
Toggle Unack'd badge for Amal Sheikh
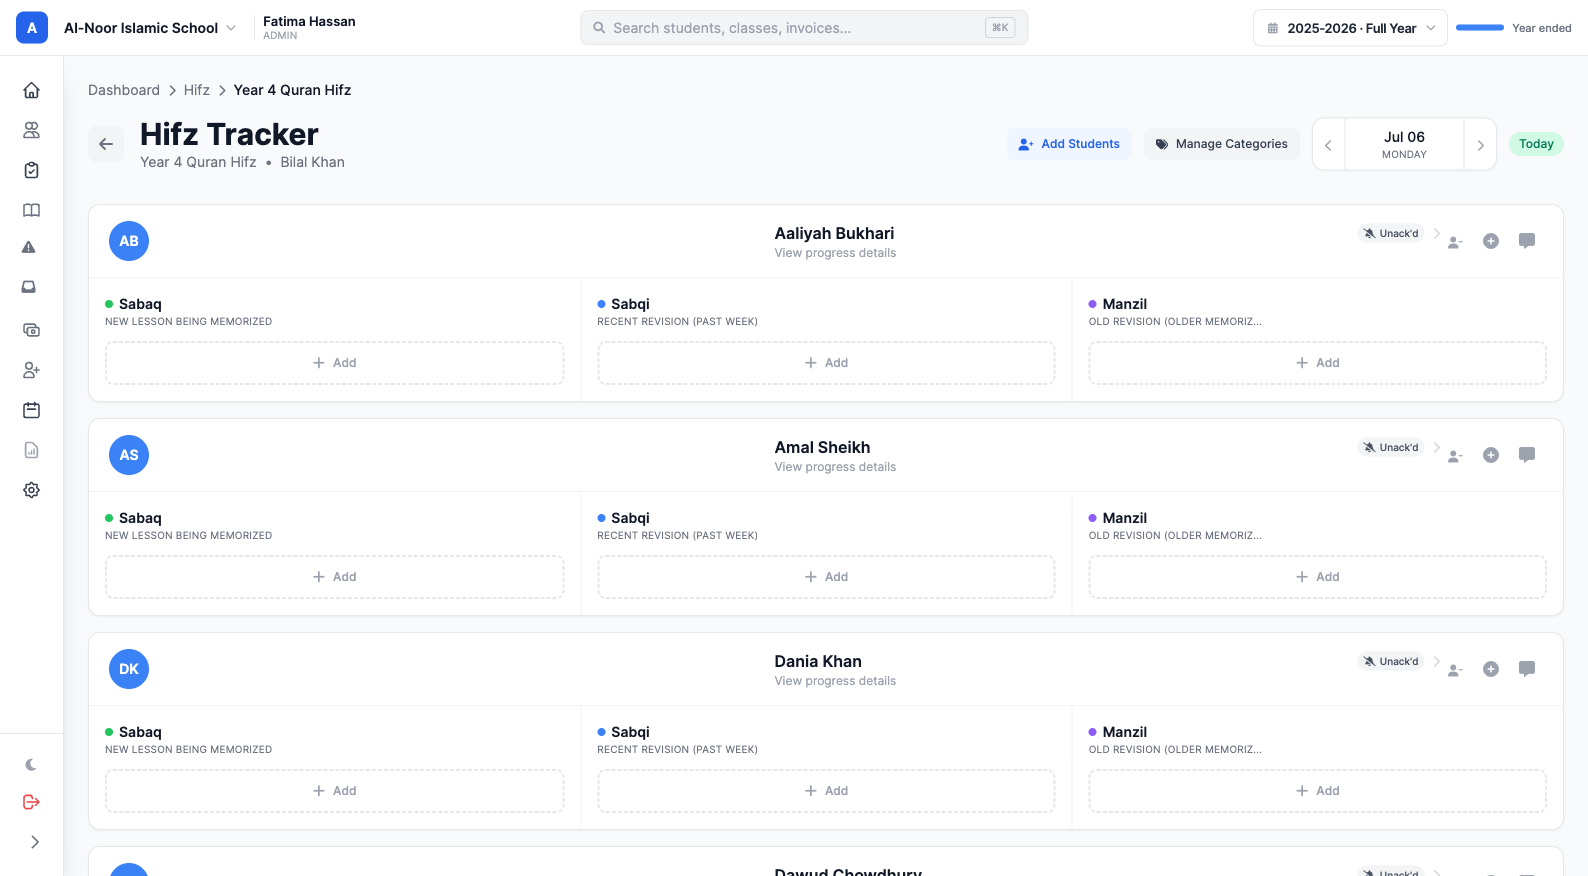click(1391, 447)
